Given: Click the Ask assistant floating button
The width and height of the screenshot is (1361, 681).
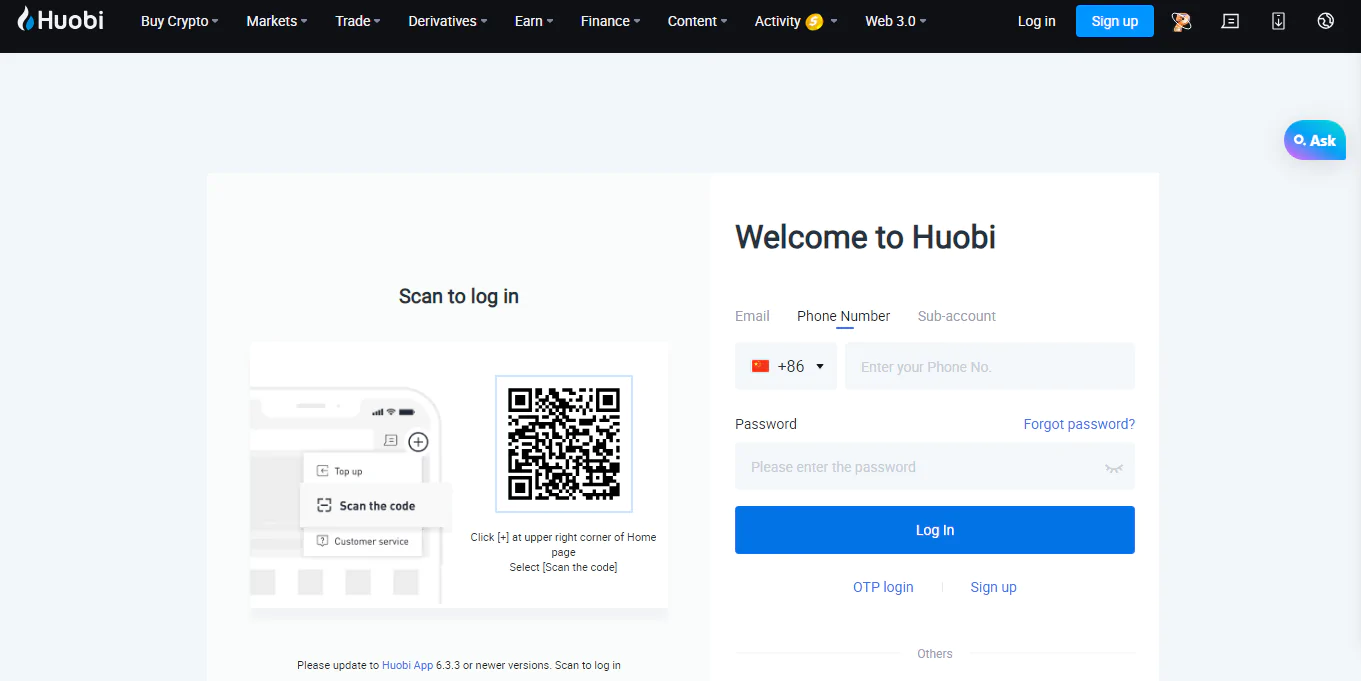Looking at the screenshot, I should [1315, 140].
